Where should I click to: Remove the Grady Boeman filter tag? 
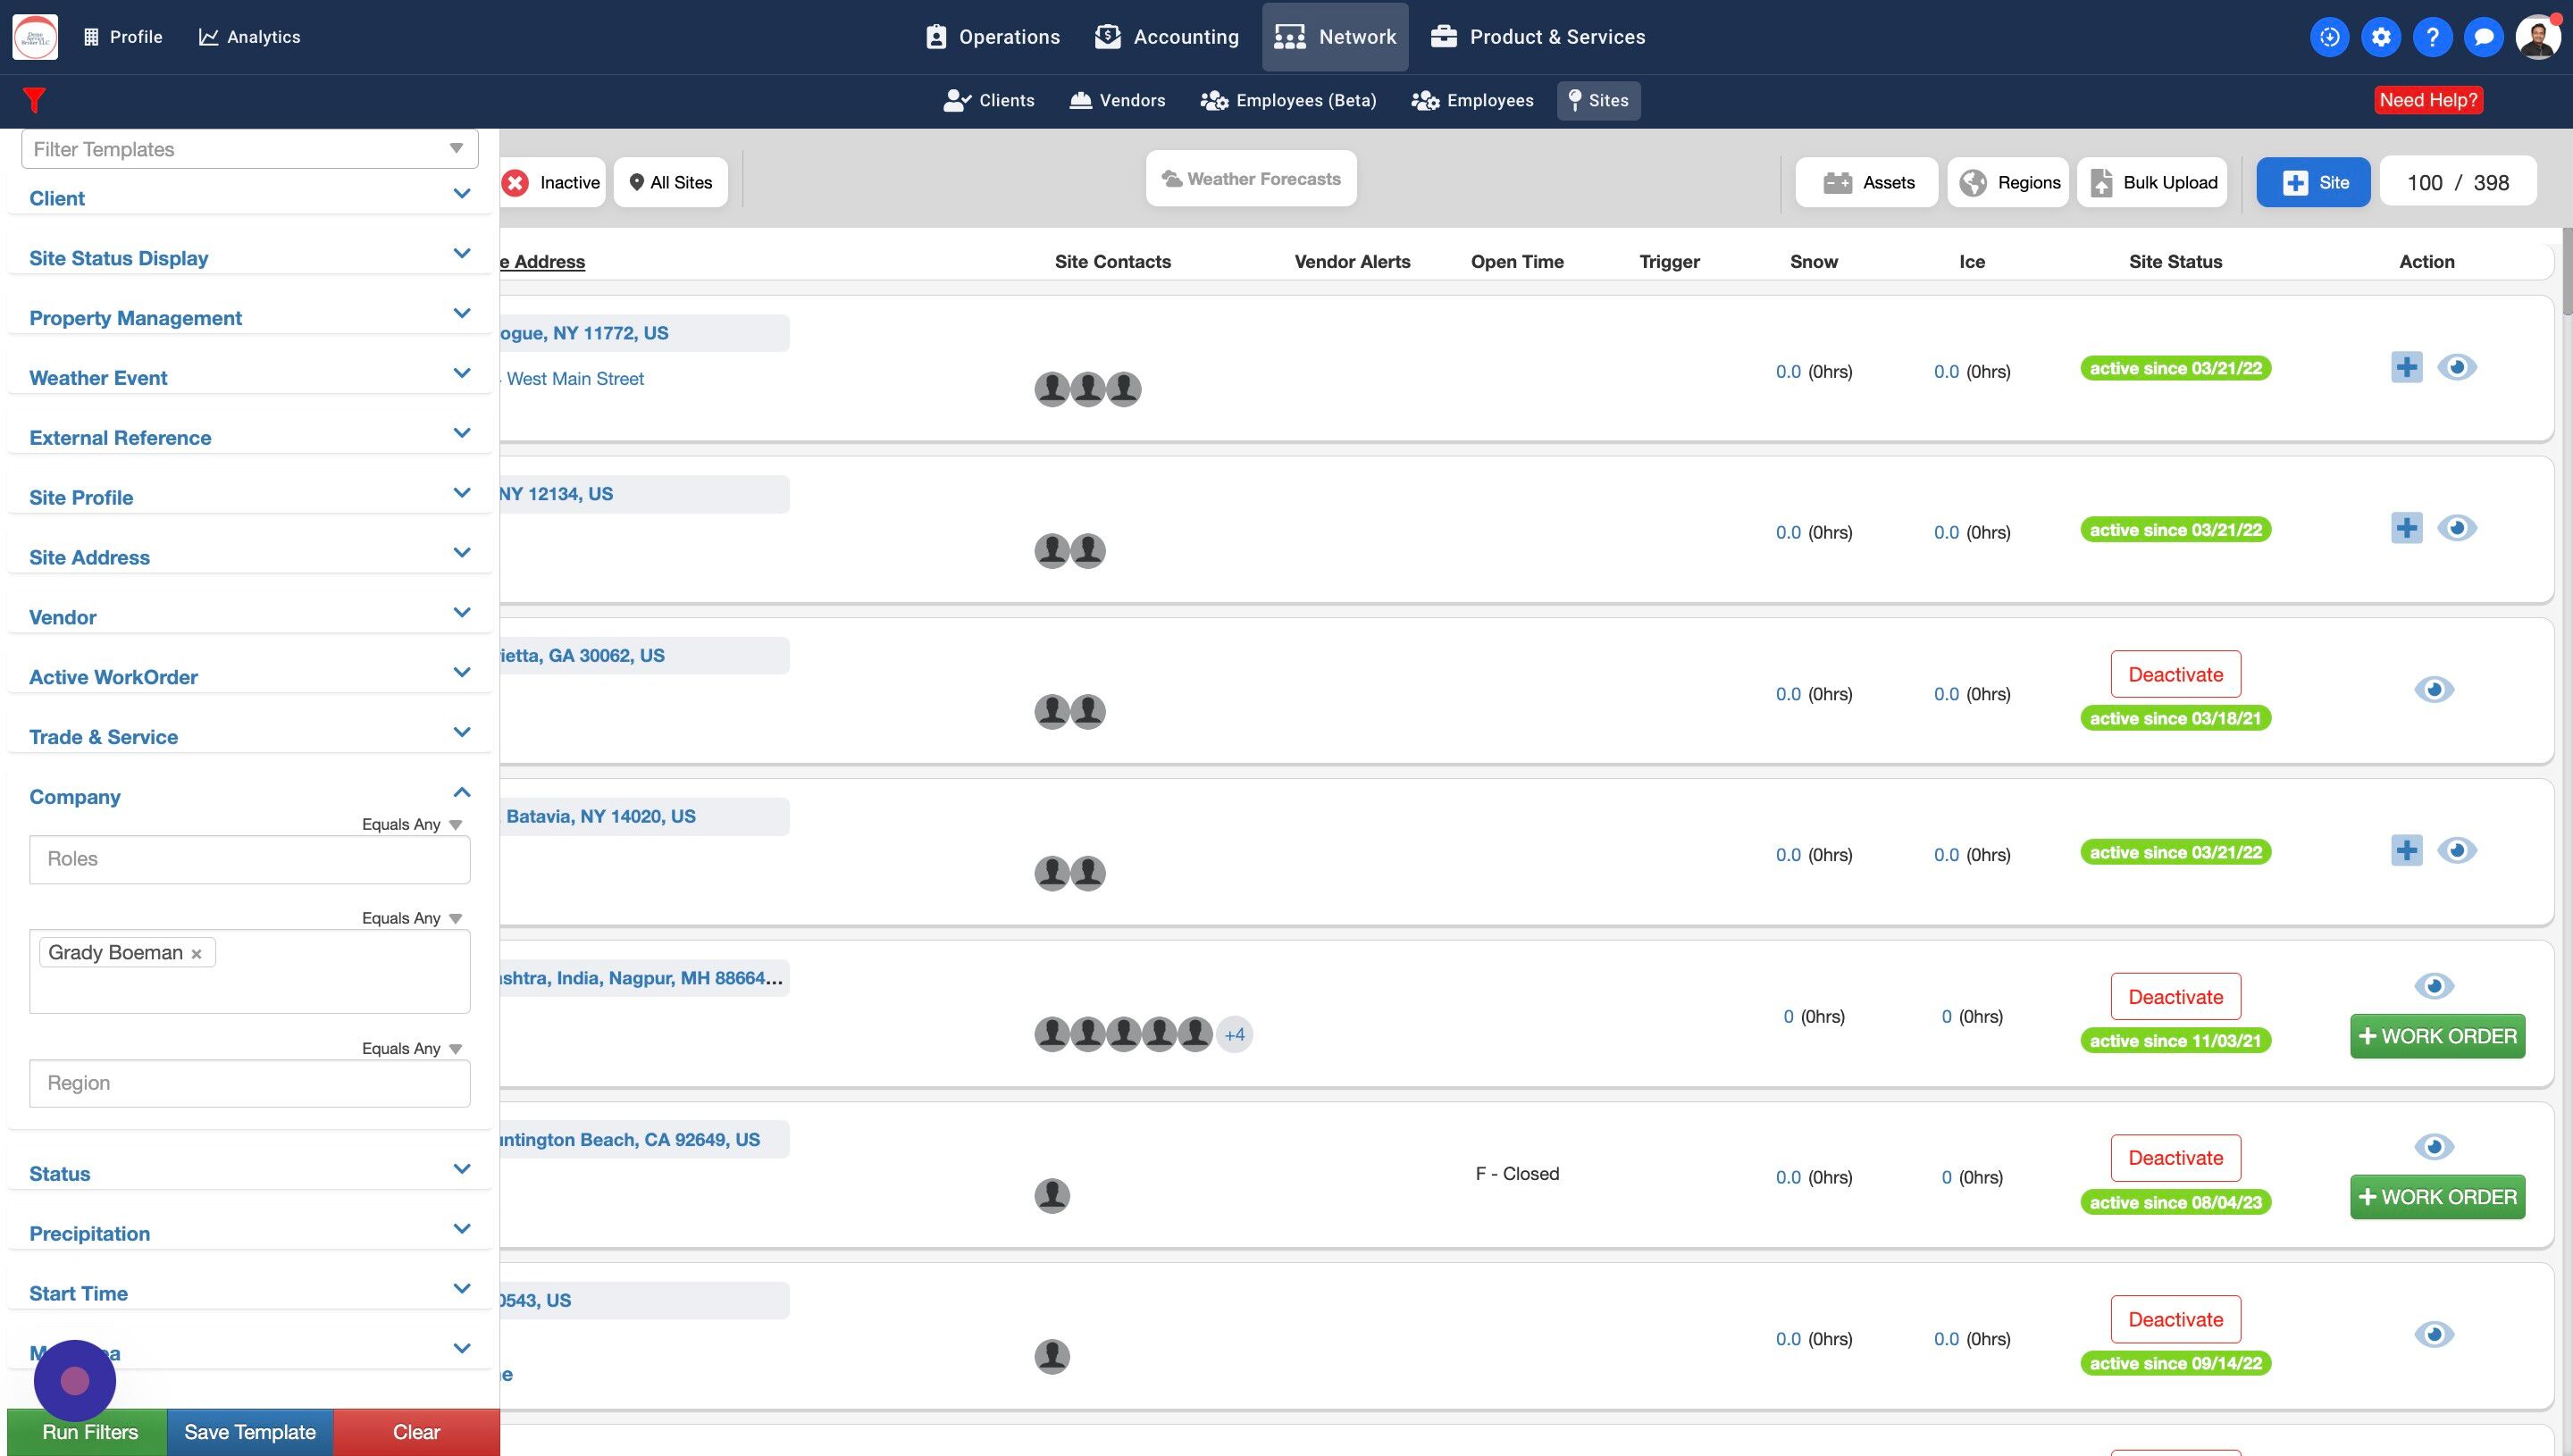(x=197, y=954)
